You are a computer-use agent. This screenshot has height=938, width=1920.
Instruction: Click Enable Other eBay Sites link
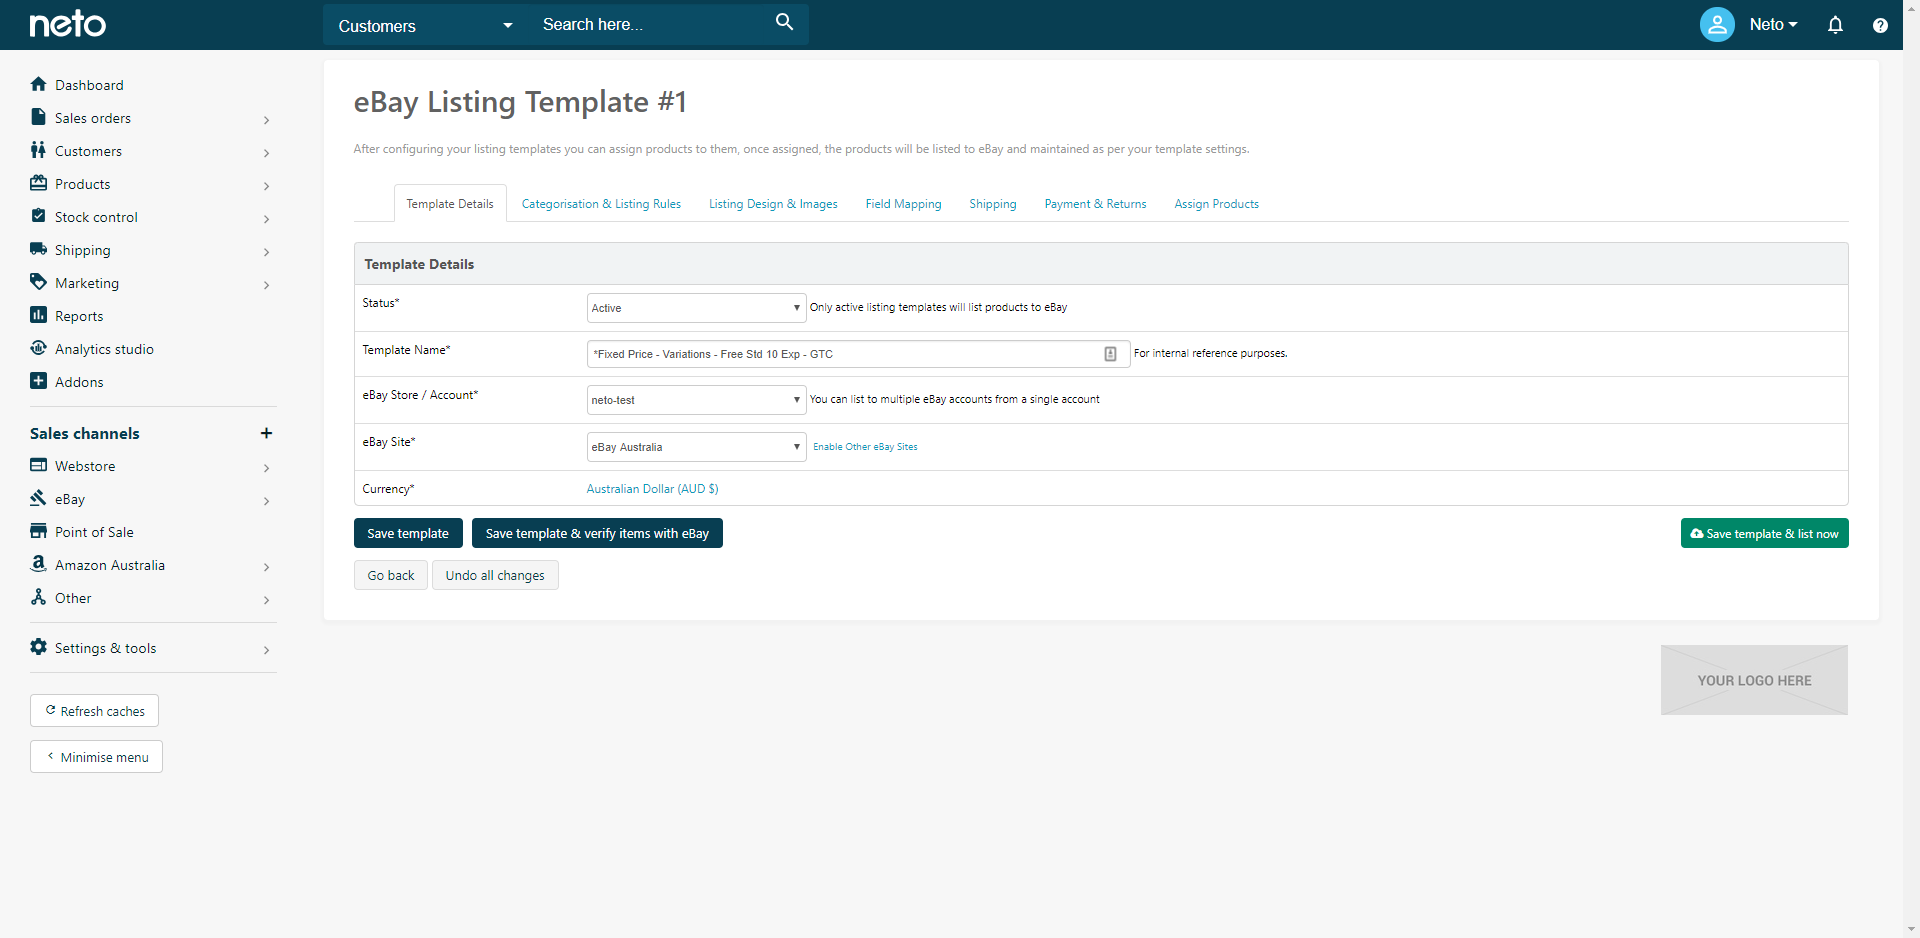865,447
